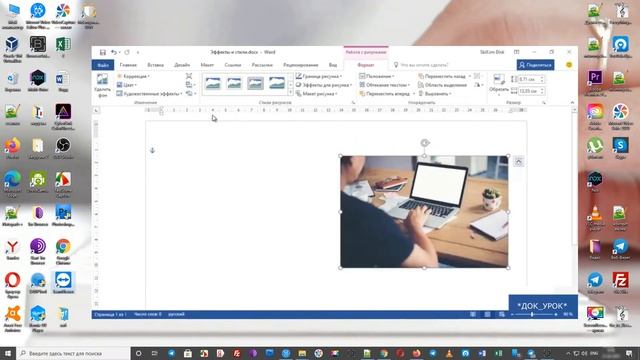The width and height of the screenshot is (640, 360).
Task: Open the Size dialog launcher in the Размер group
Action: tap(544, 102)
